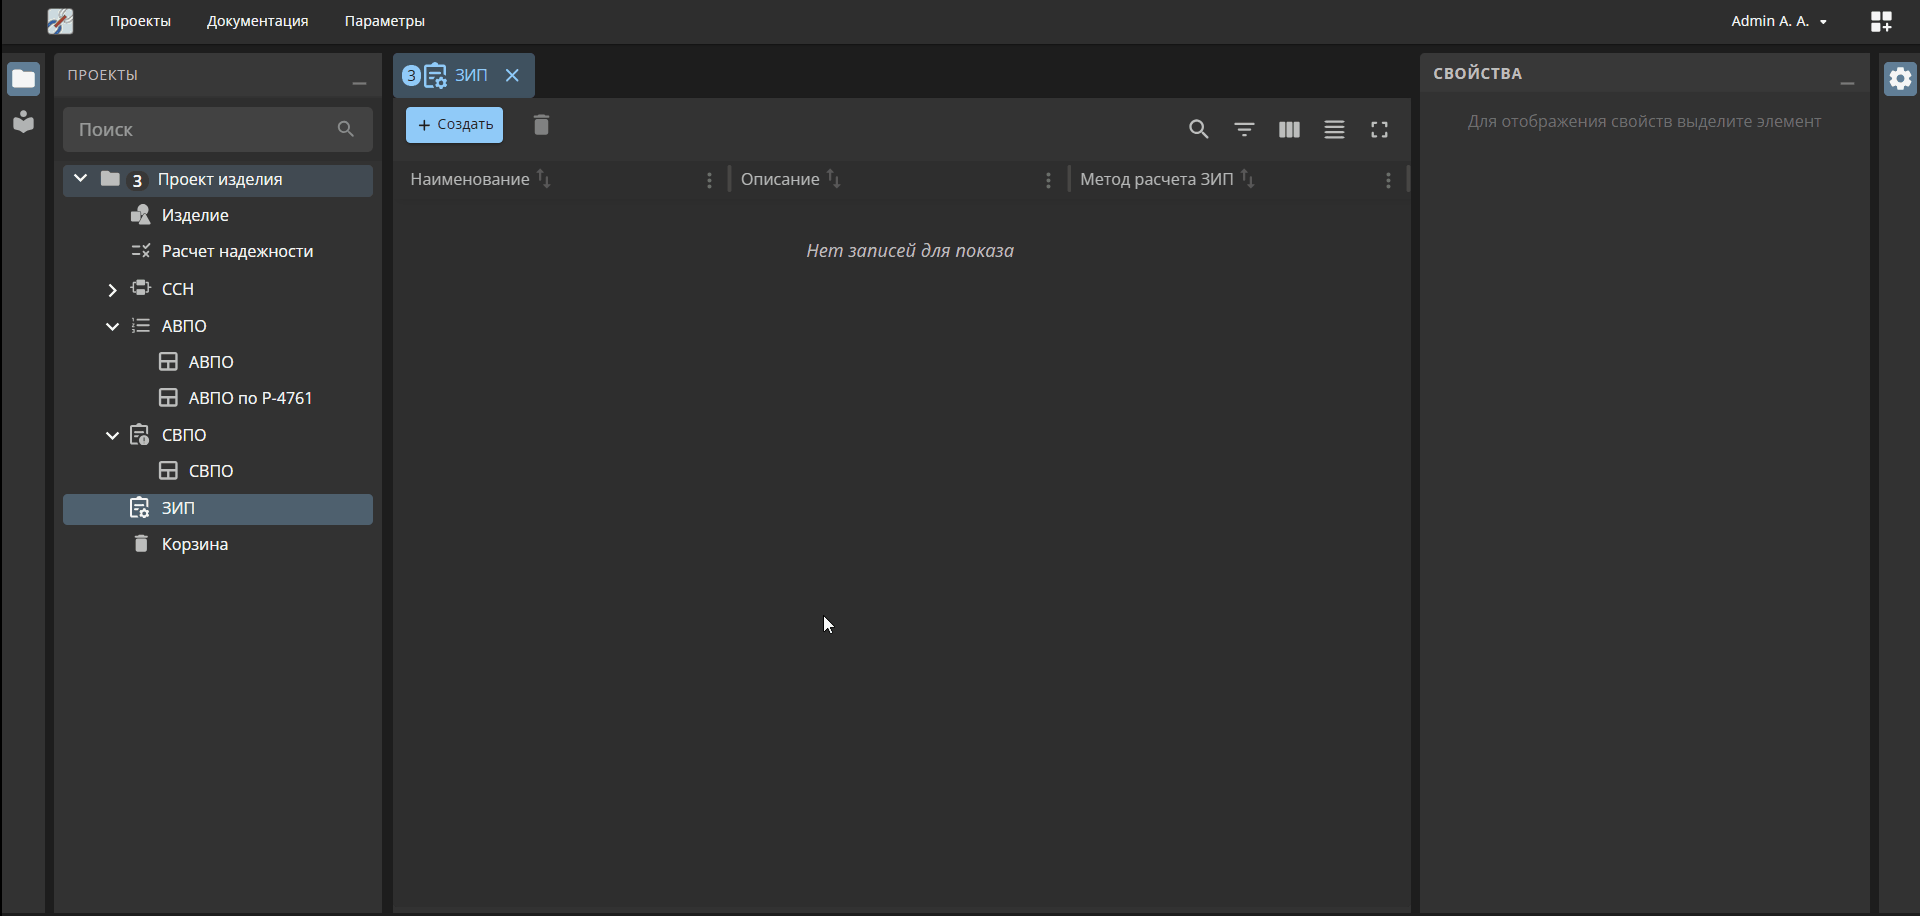Click the Наименование column header

click(470, 179)
